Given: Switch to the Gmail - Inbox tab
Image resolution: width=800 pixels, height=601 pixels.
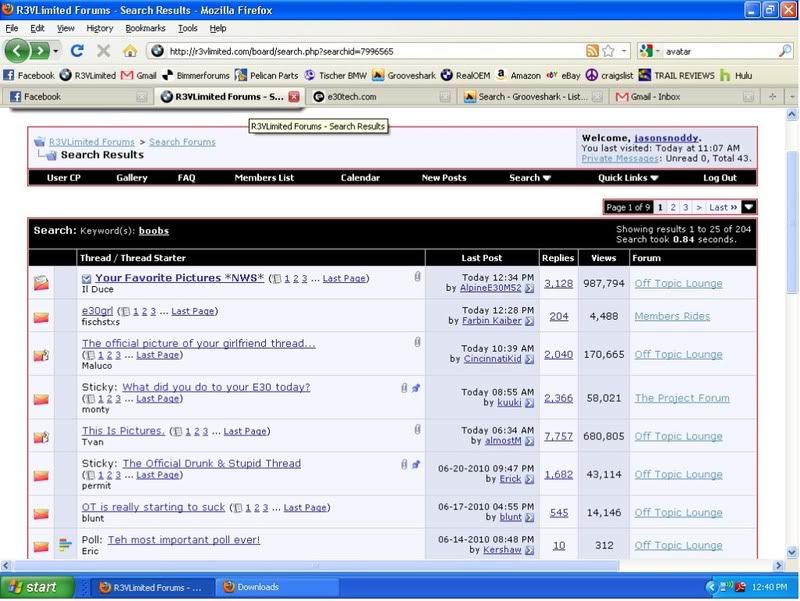Looking at the screenshot, I should pyautogui.click(x=684, y=96).
